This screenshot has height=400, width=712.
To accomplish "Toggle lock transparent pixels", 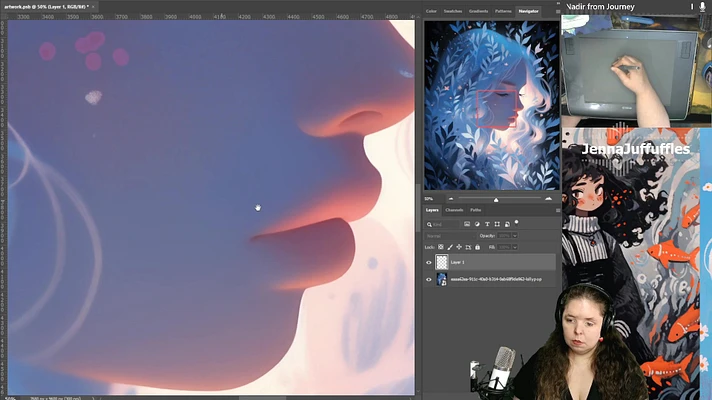I will (440, 247).
